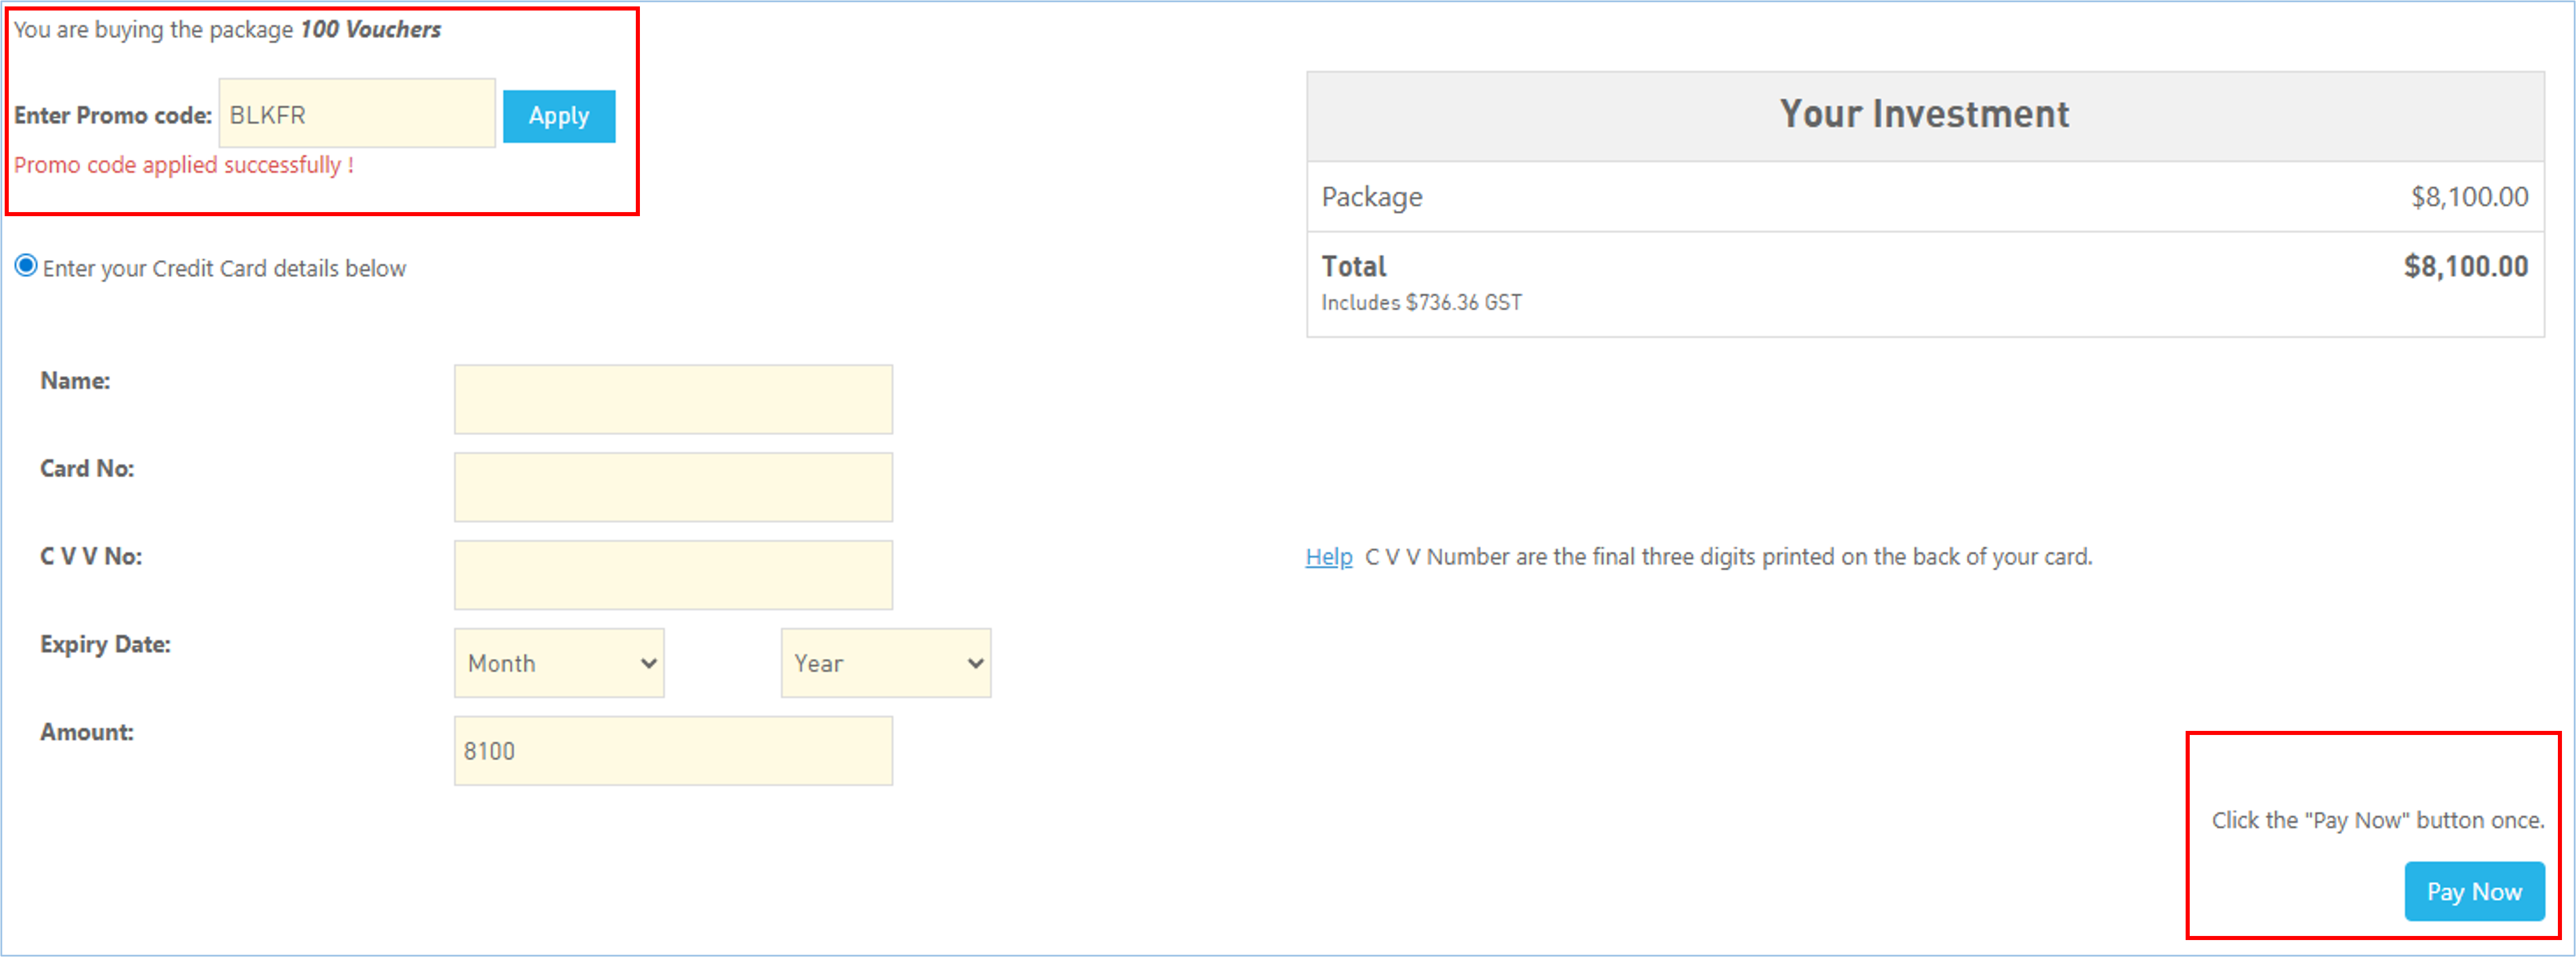Click the Pay Now button once instruction text

2377,820
